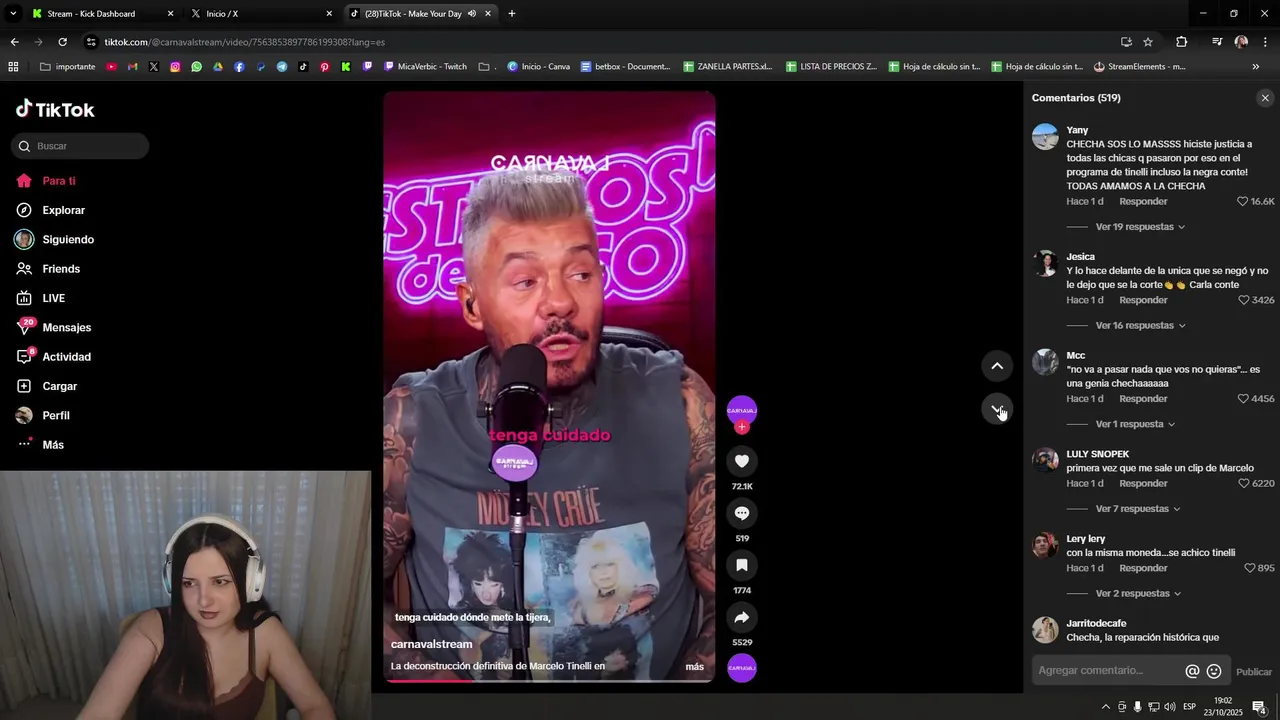1280x720 pixels.
Task: Like Jesica's comment with 3426 likes
Action: point(1244,300)
